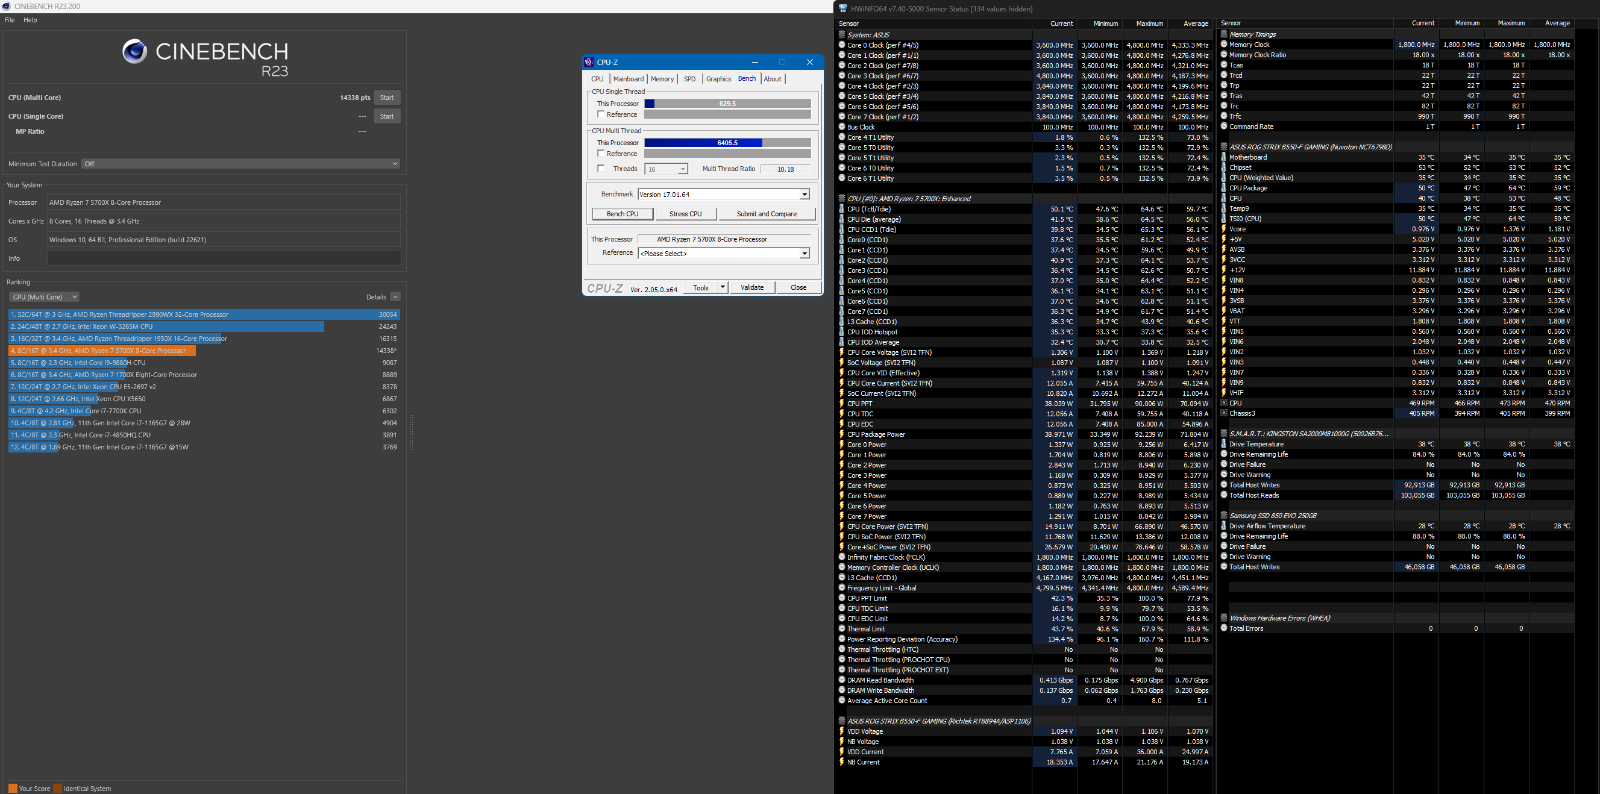Click the Memory Clock sensor icon
The height and width of the screenshot is (794, 1600).
coord(1224,44)
